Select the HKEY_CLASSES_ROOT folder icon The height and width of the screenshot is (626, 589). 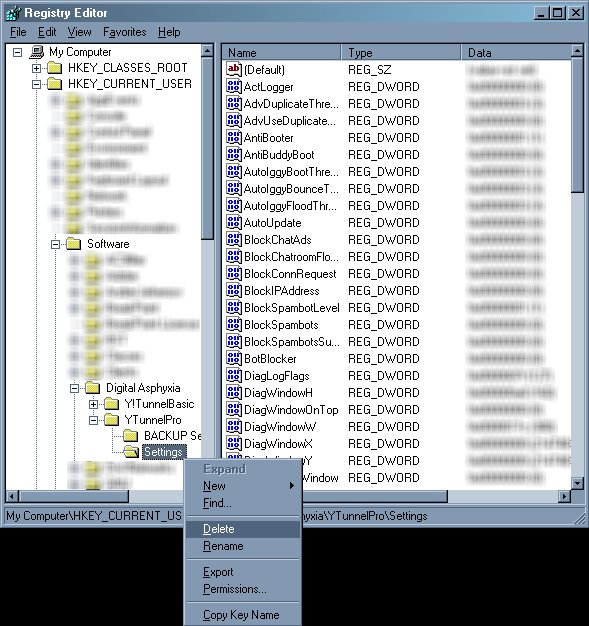click(x=54, y=68)
